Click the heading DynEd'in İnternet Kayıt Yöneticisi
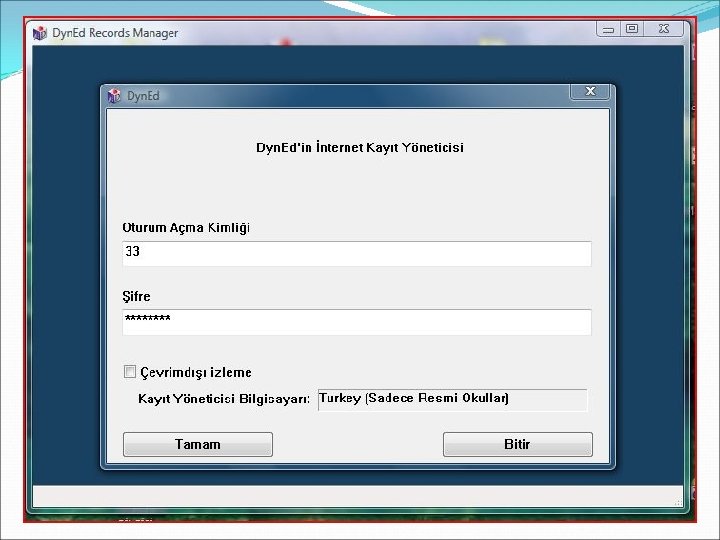The image size is (720, 540). 360,147
